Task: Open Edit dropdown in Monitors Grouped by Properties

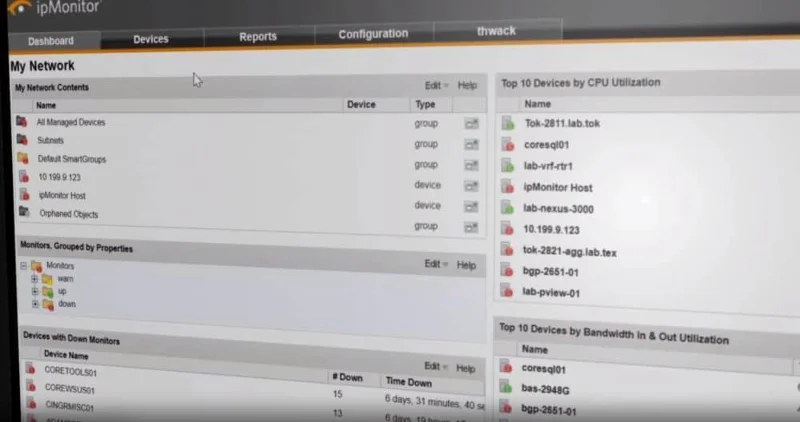Action: click(436, 264)
